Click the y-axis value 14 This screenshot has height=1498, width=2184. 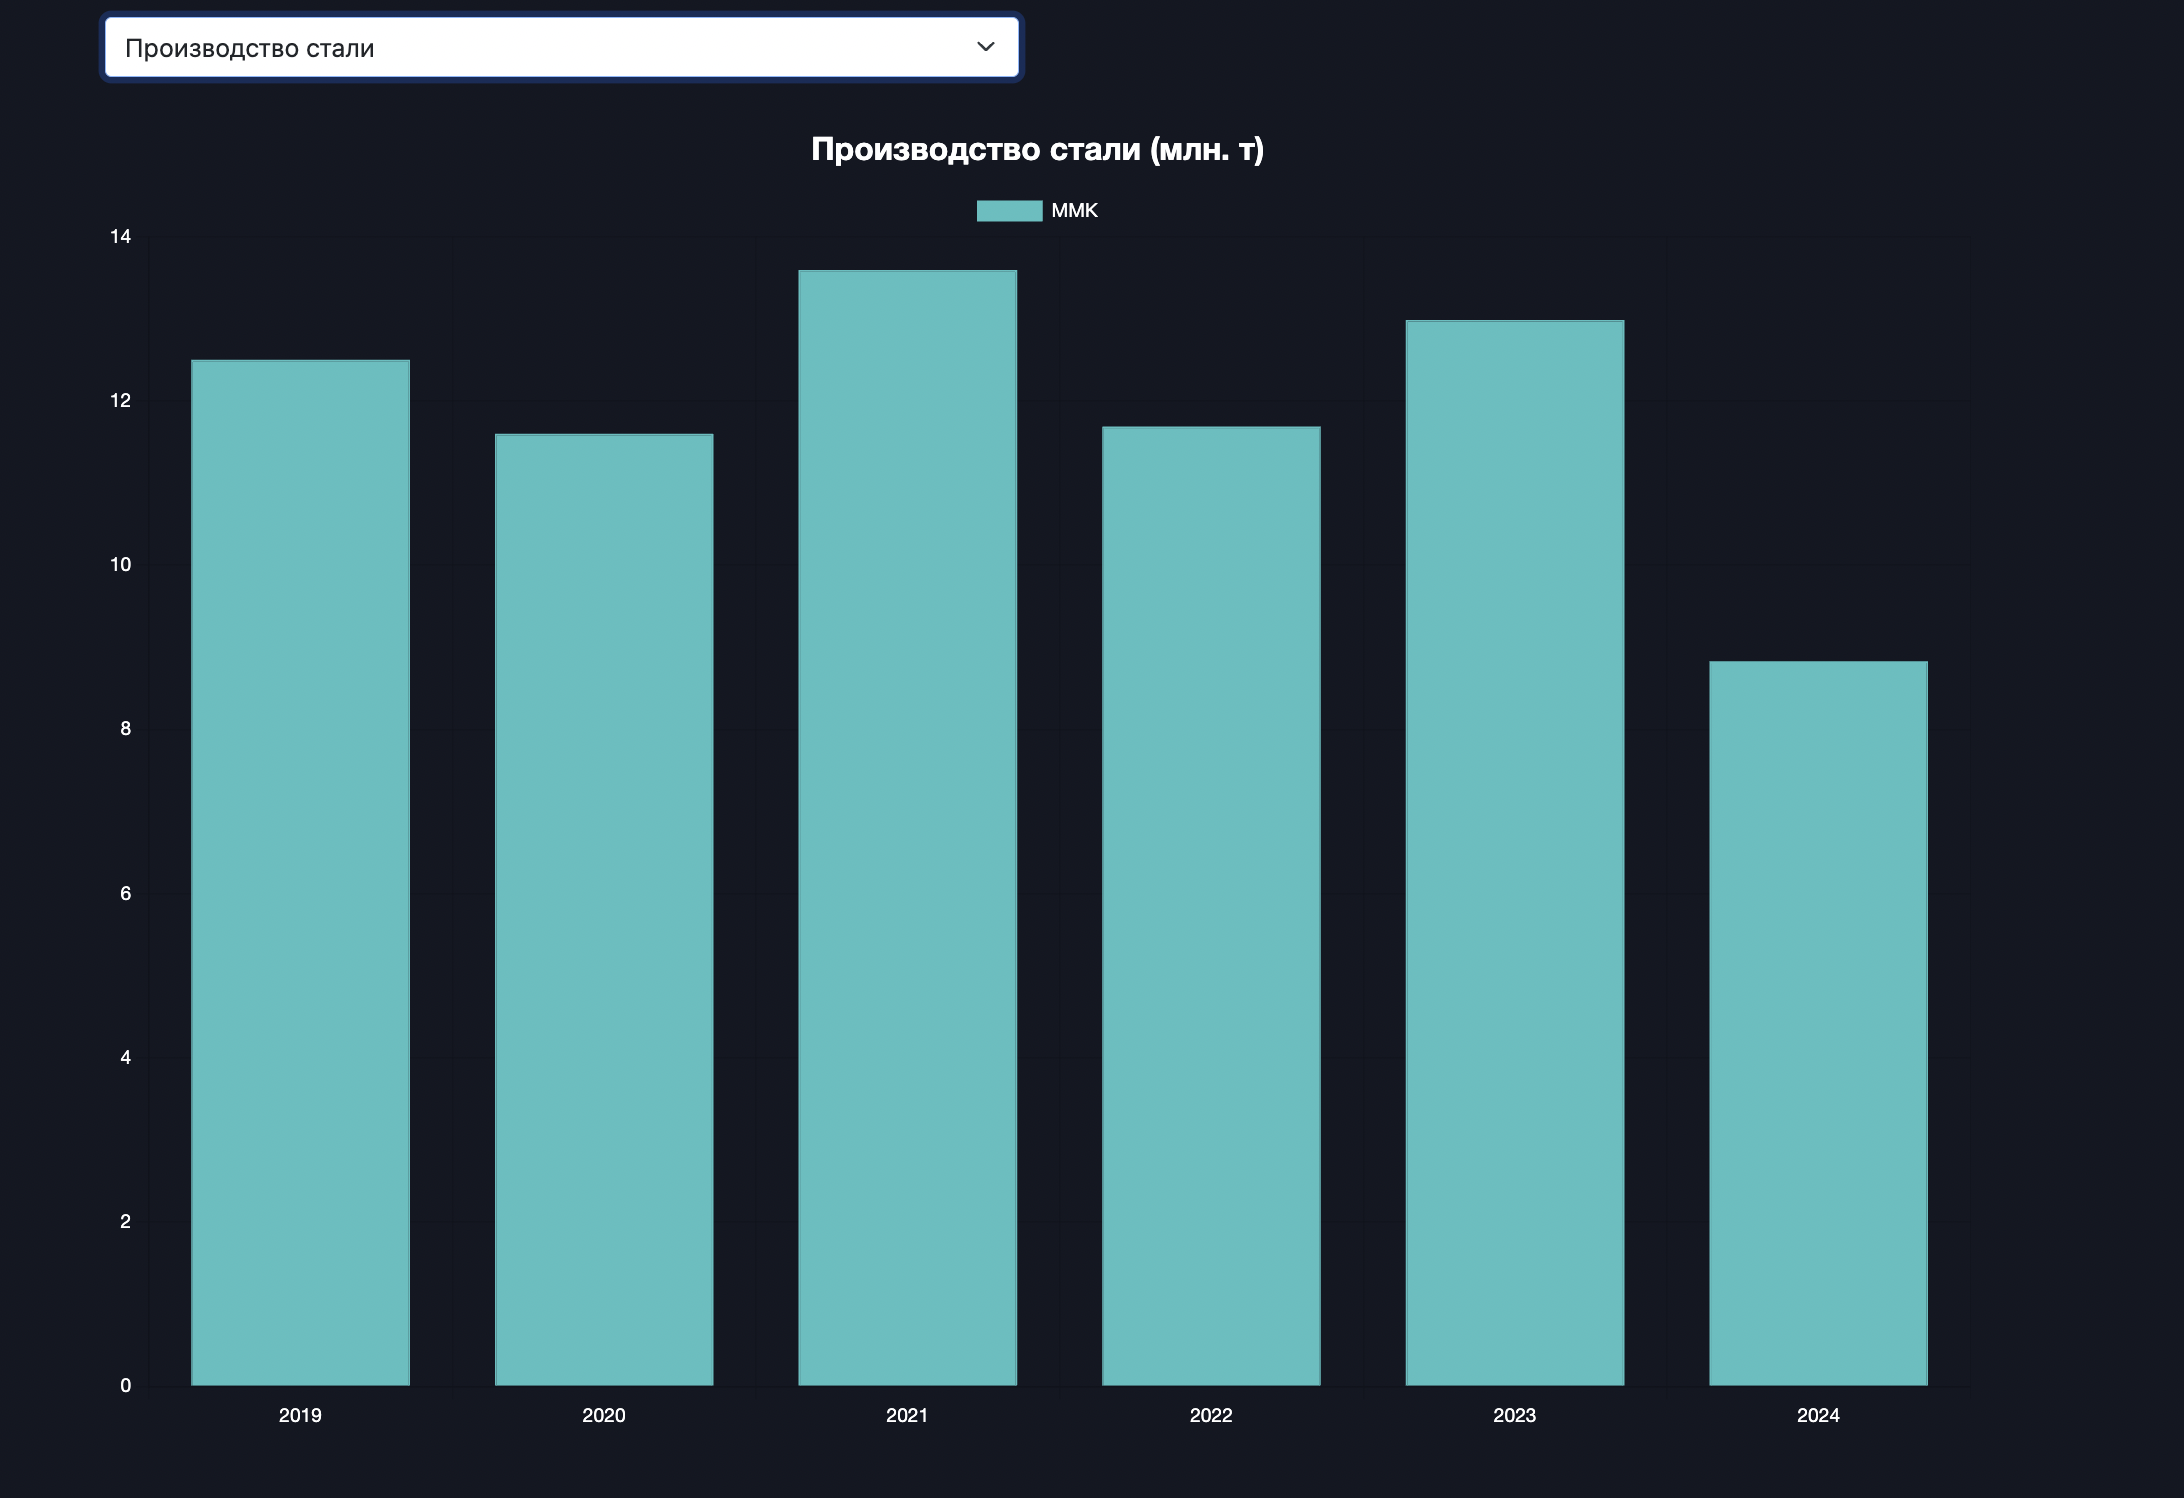[121, 237]
